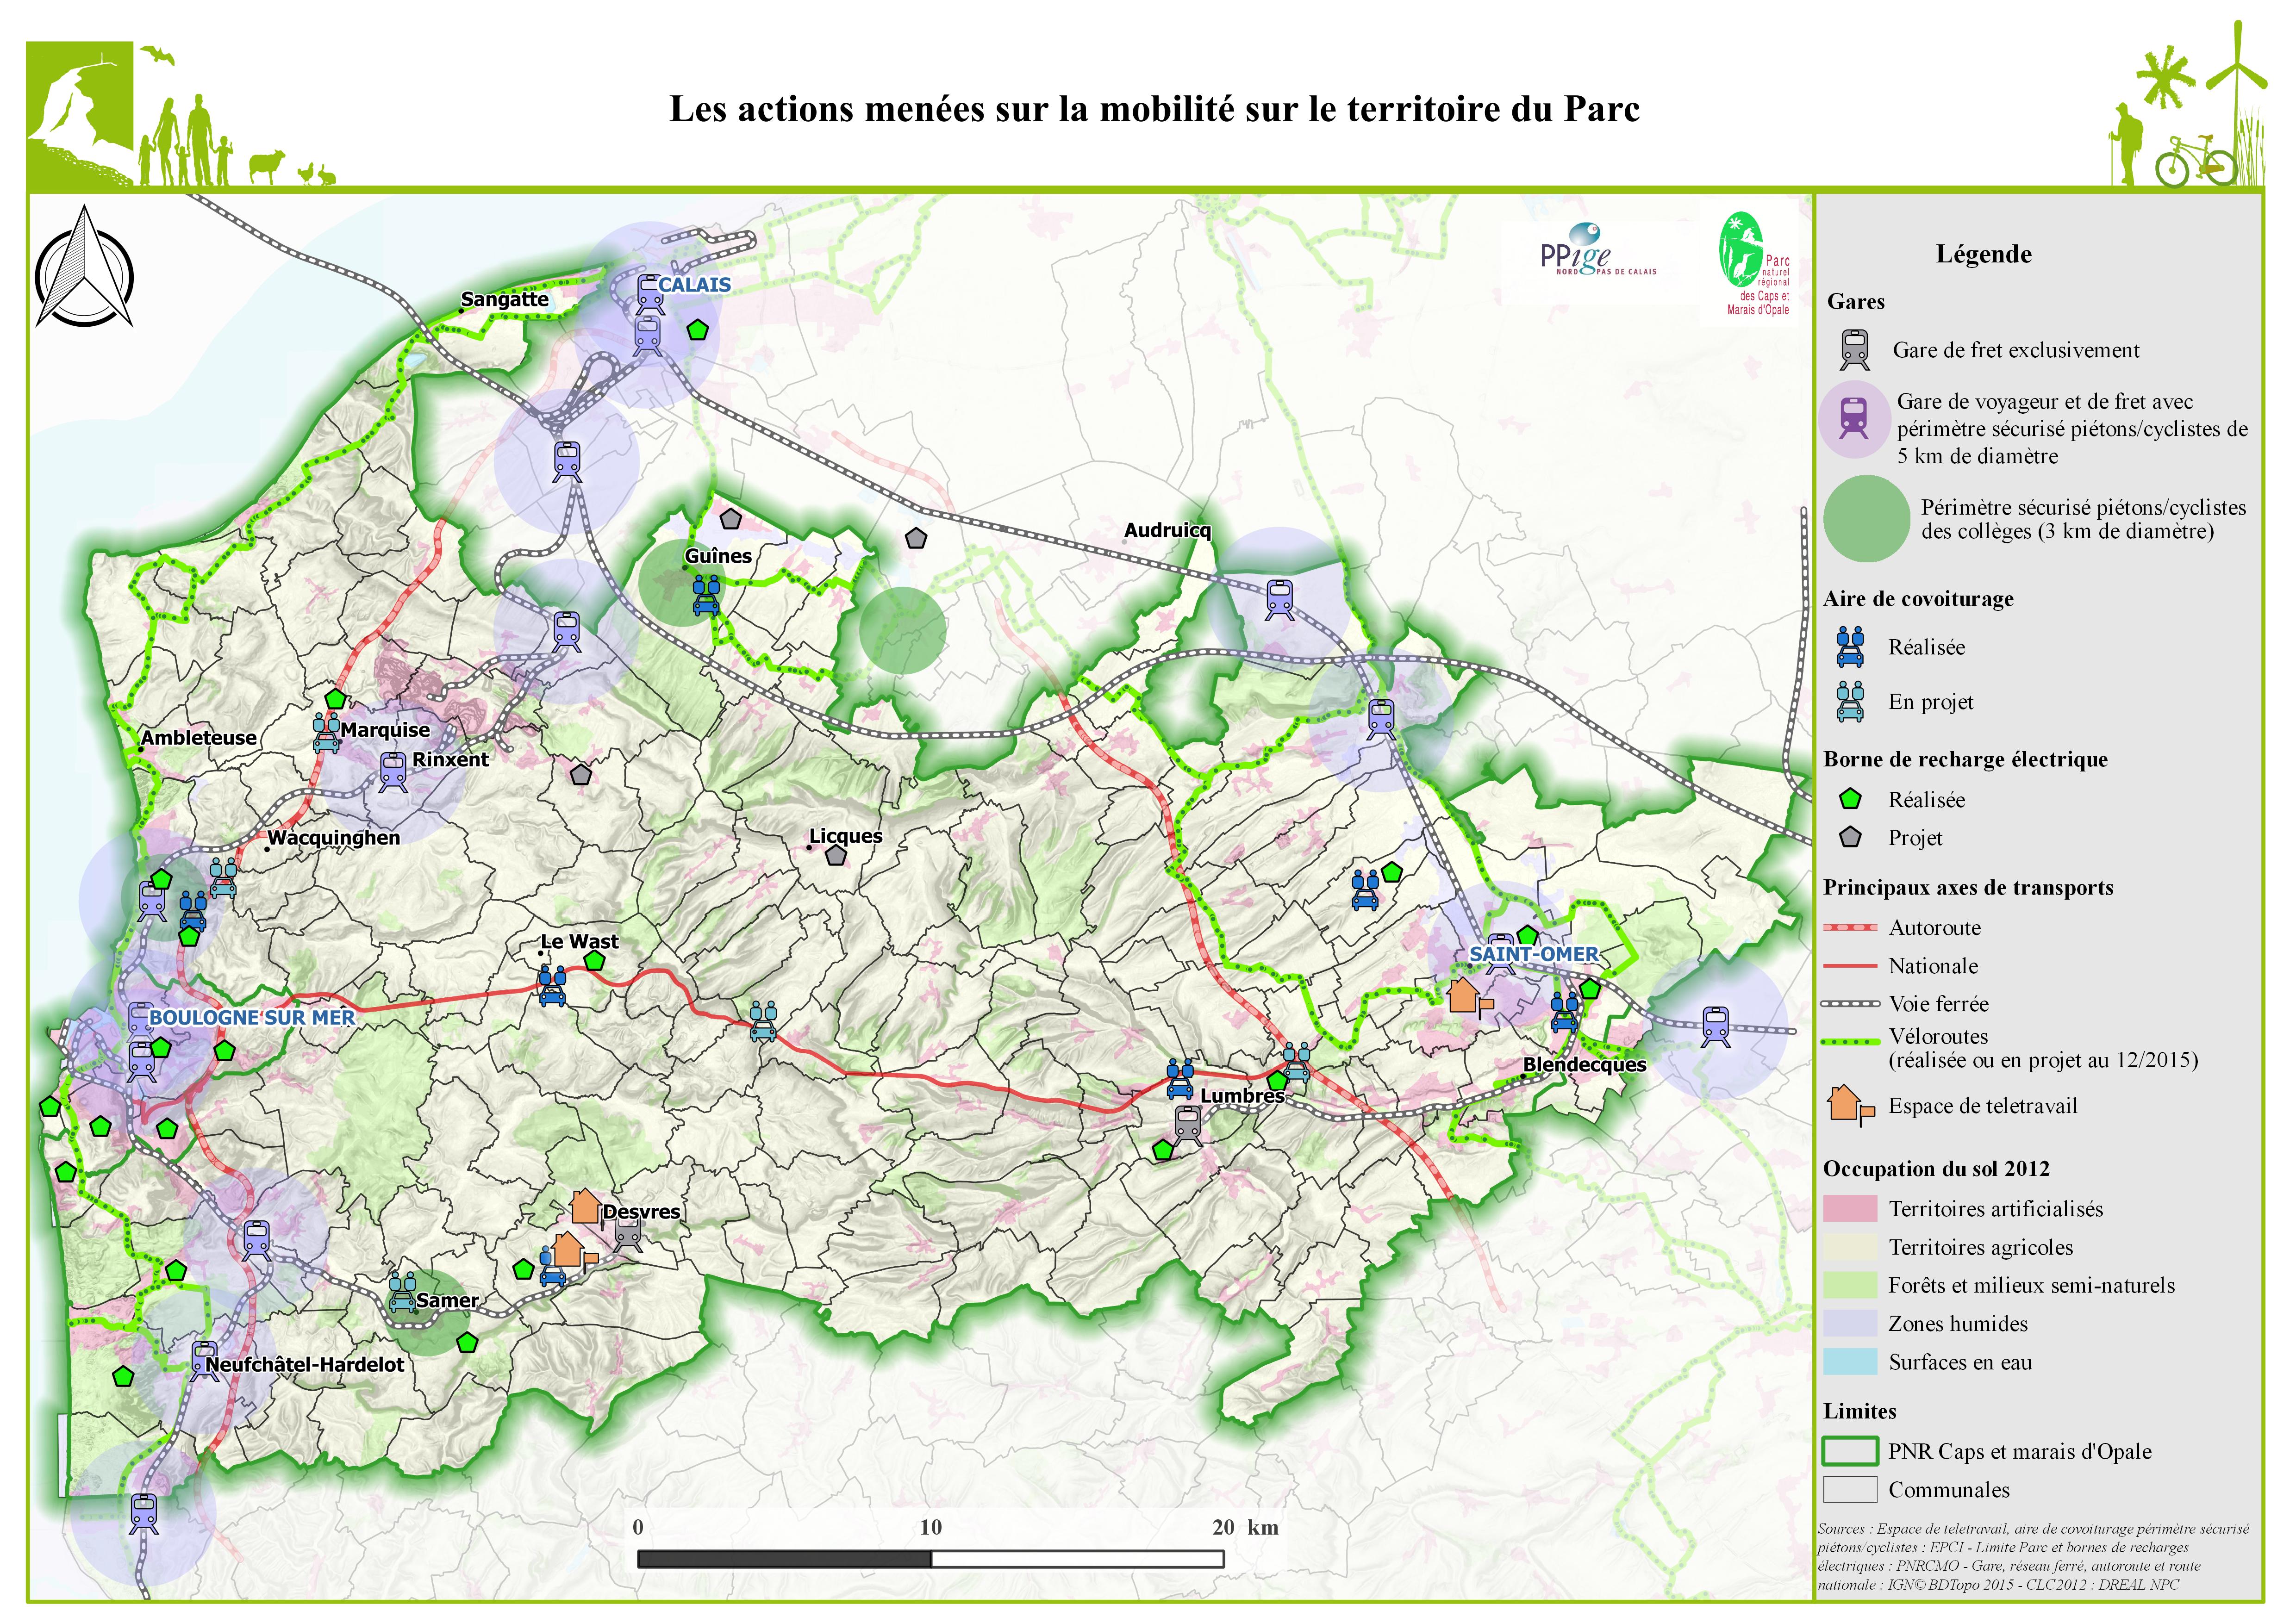
Task: Click legend Espace de teletravail house icon
Action: [x=1850, y=1106]
